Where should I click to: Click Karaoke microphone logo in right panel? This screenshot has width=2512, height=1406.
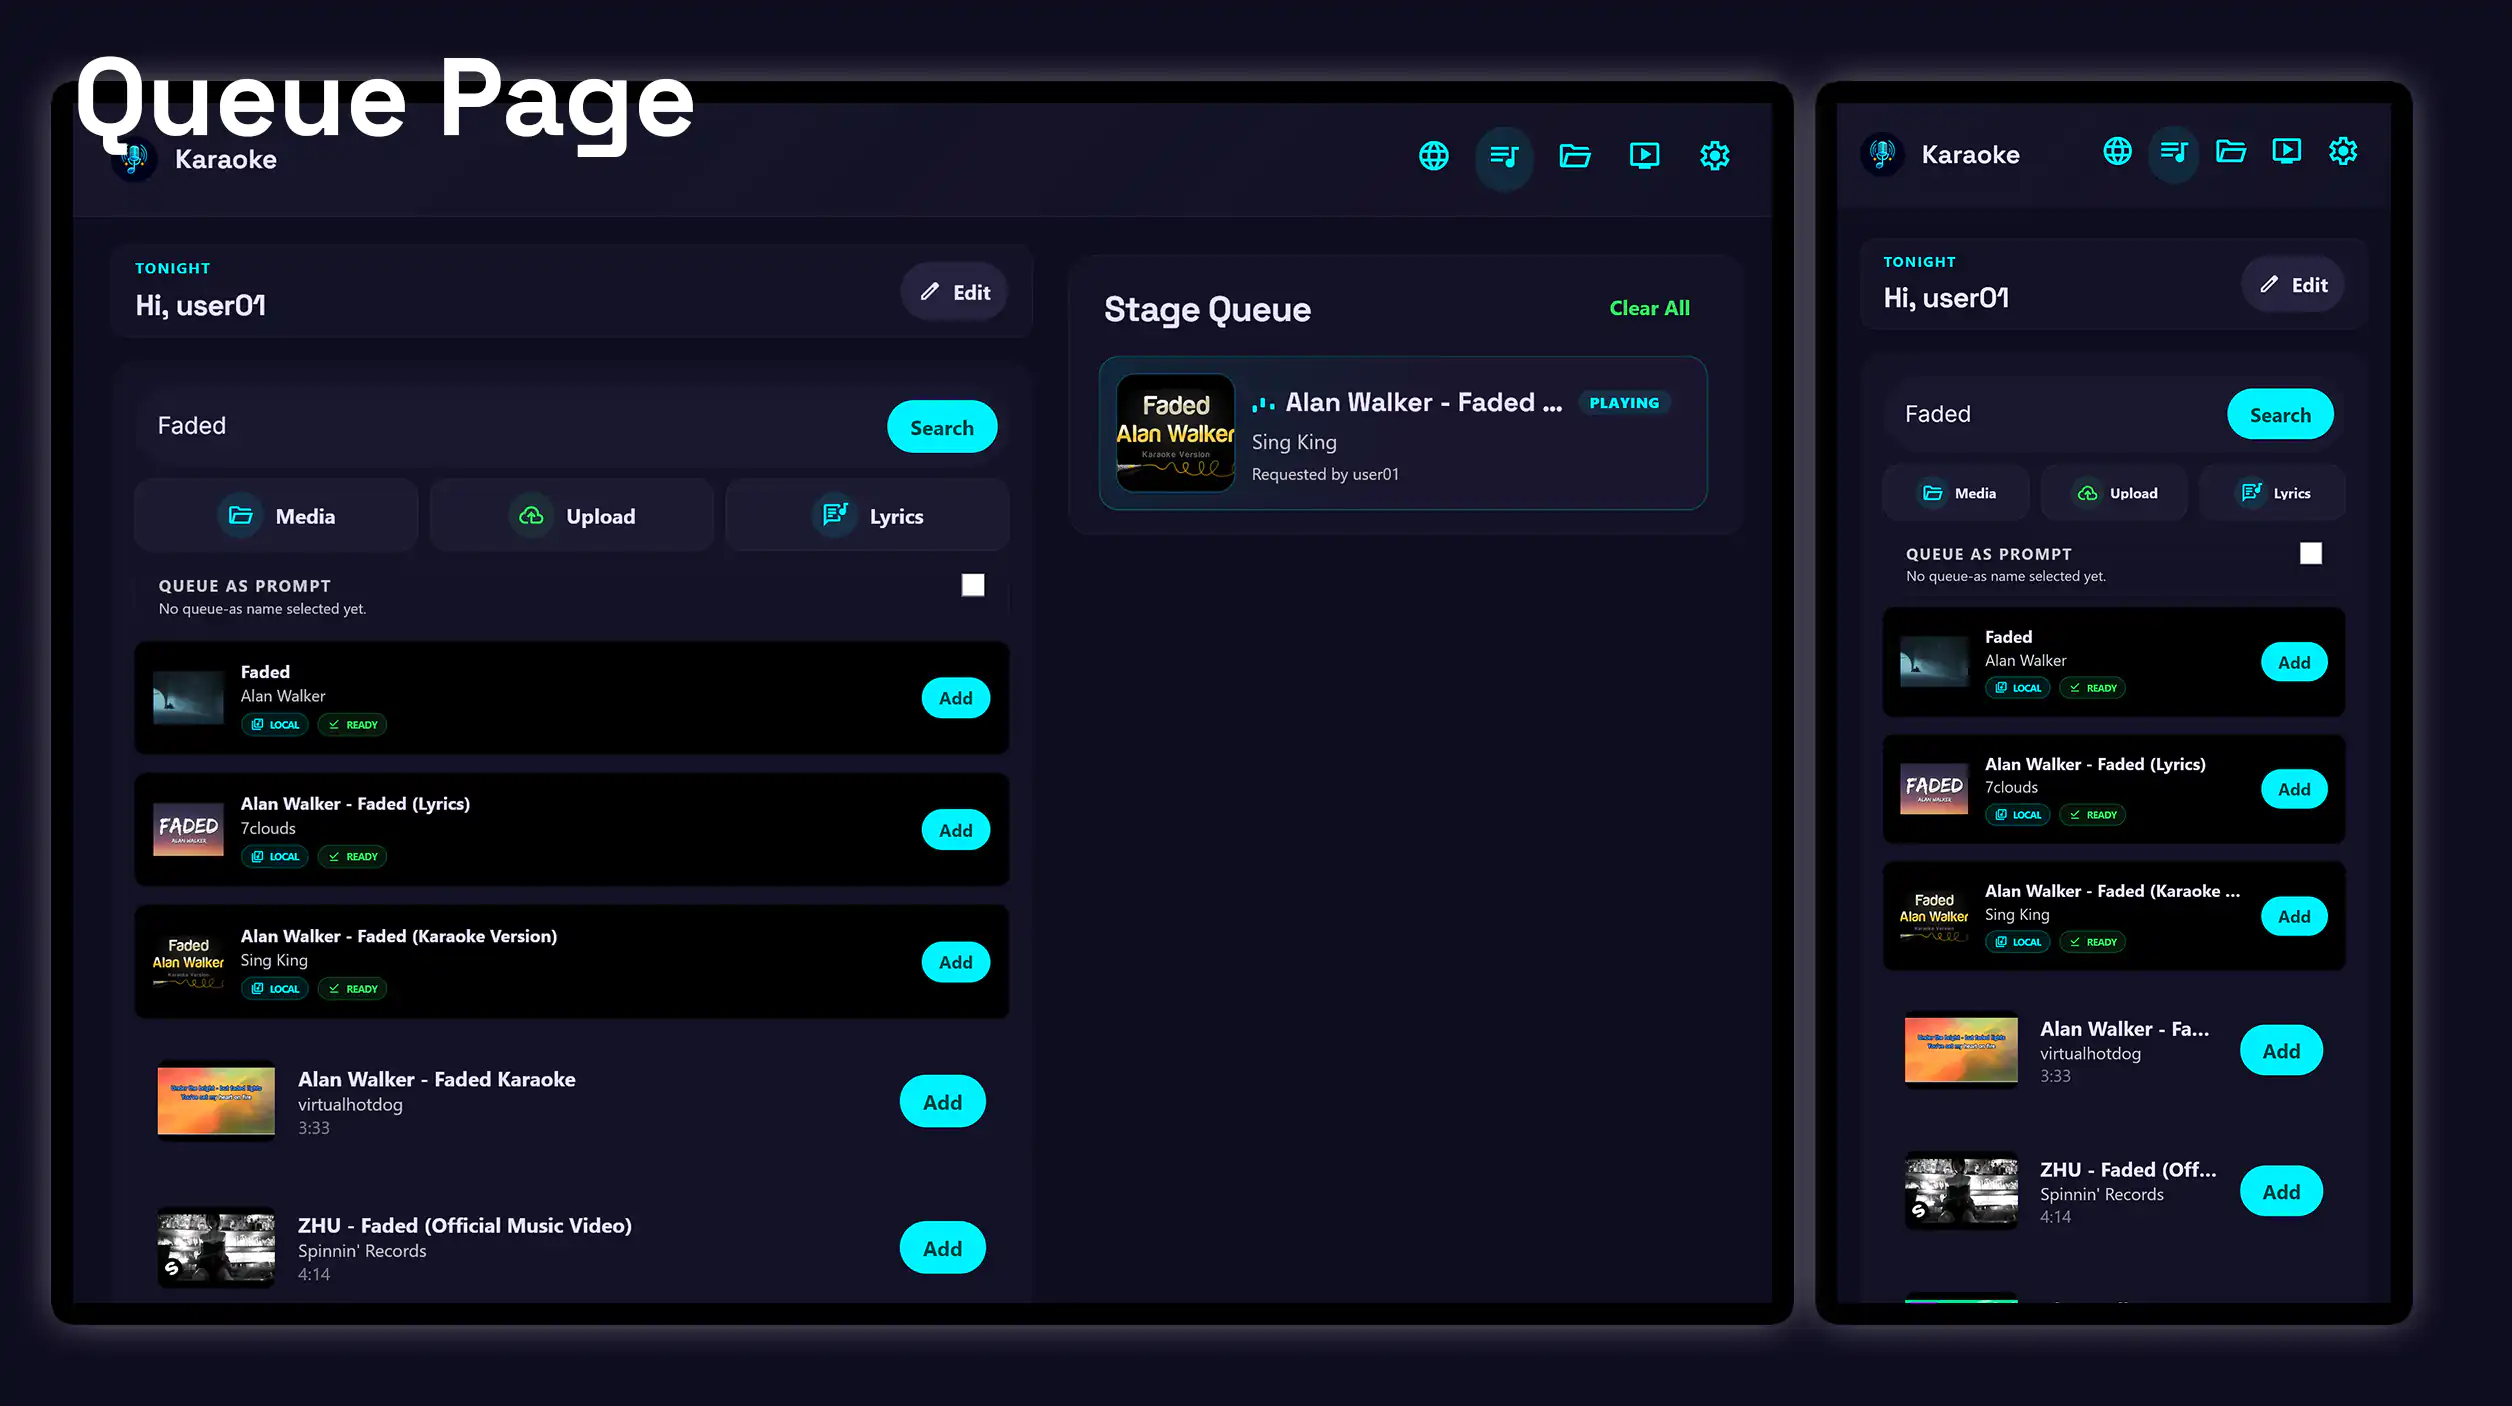pos(1883,154)
